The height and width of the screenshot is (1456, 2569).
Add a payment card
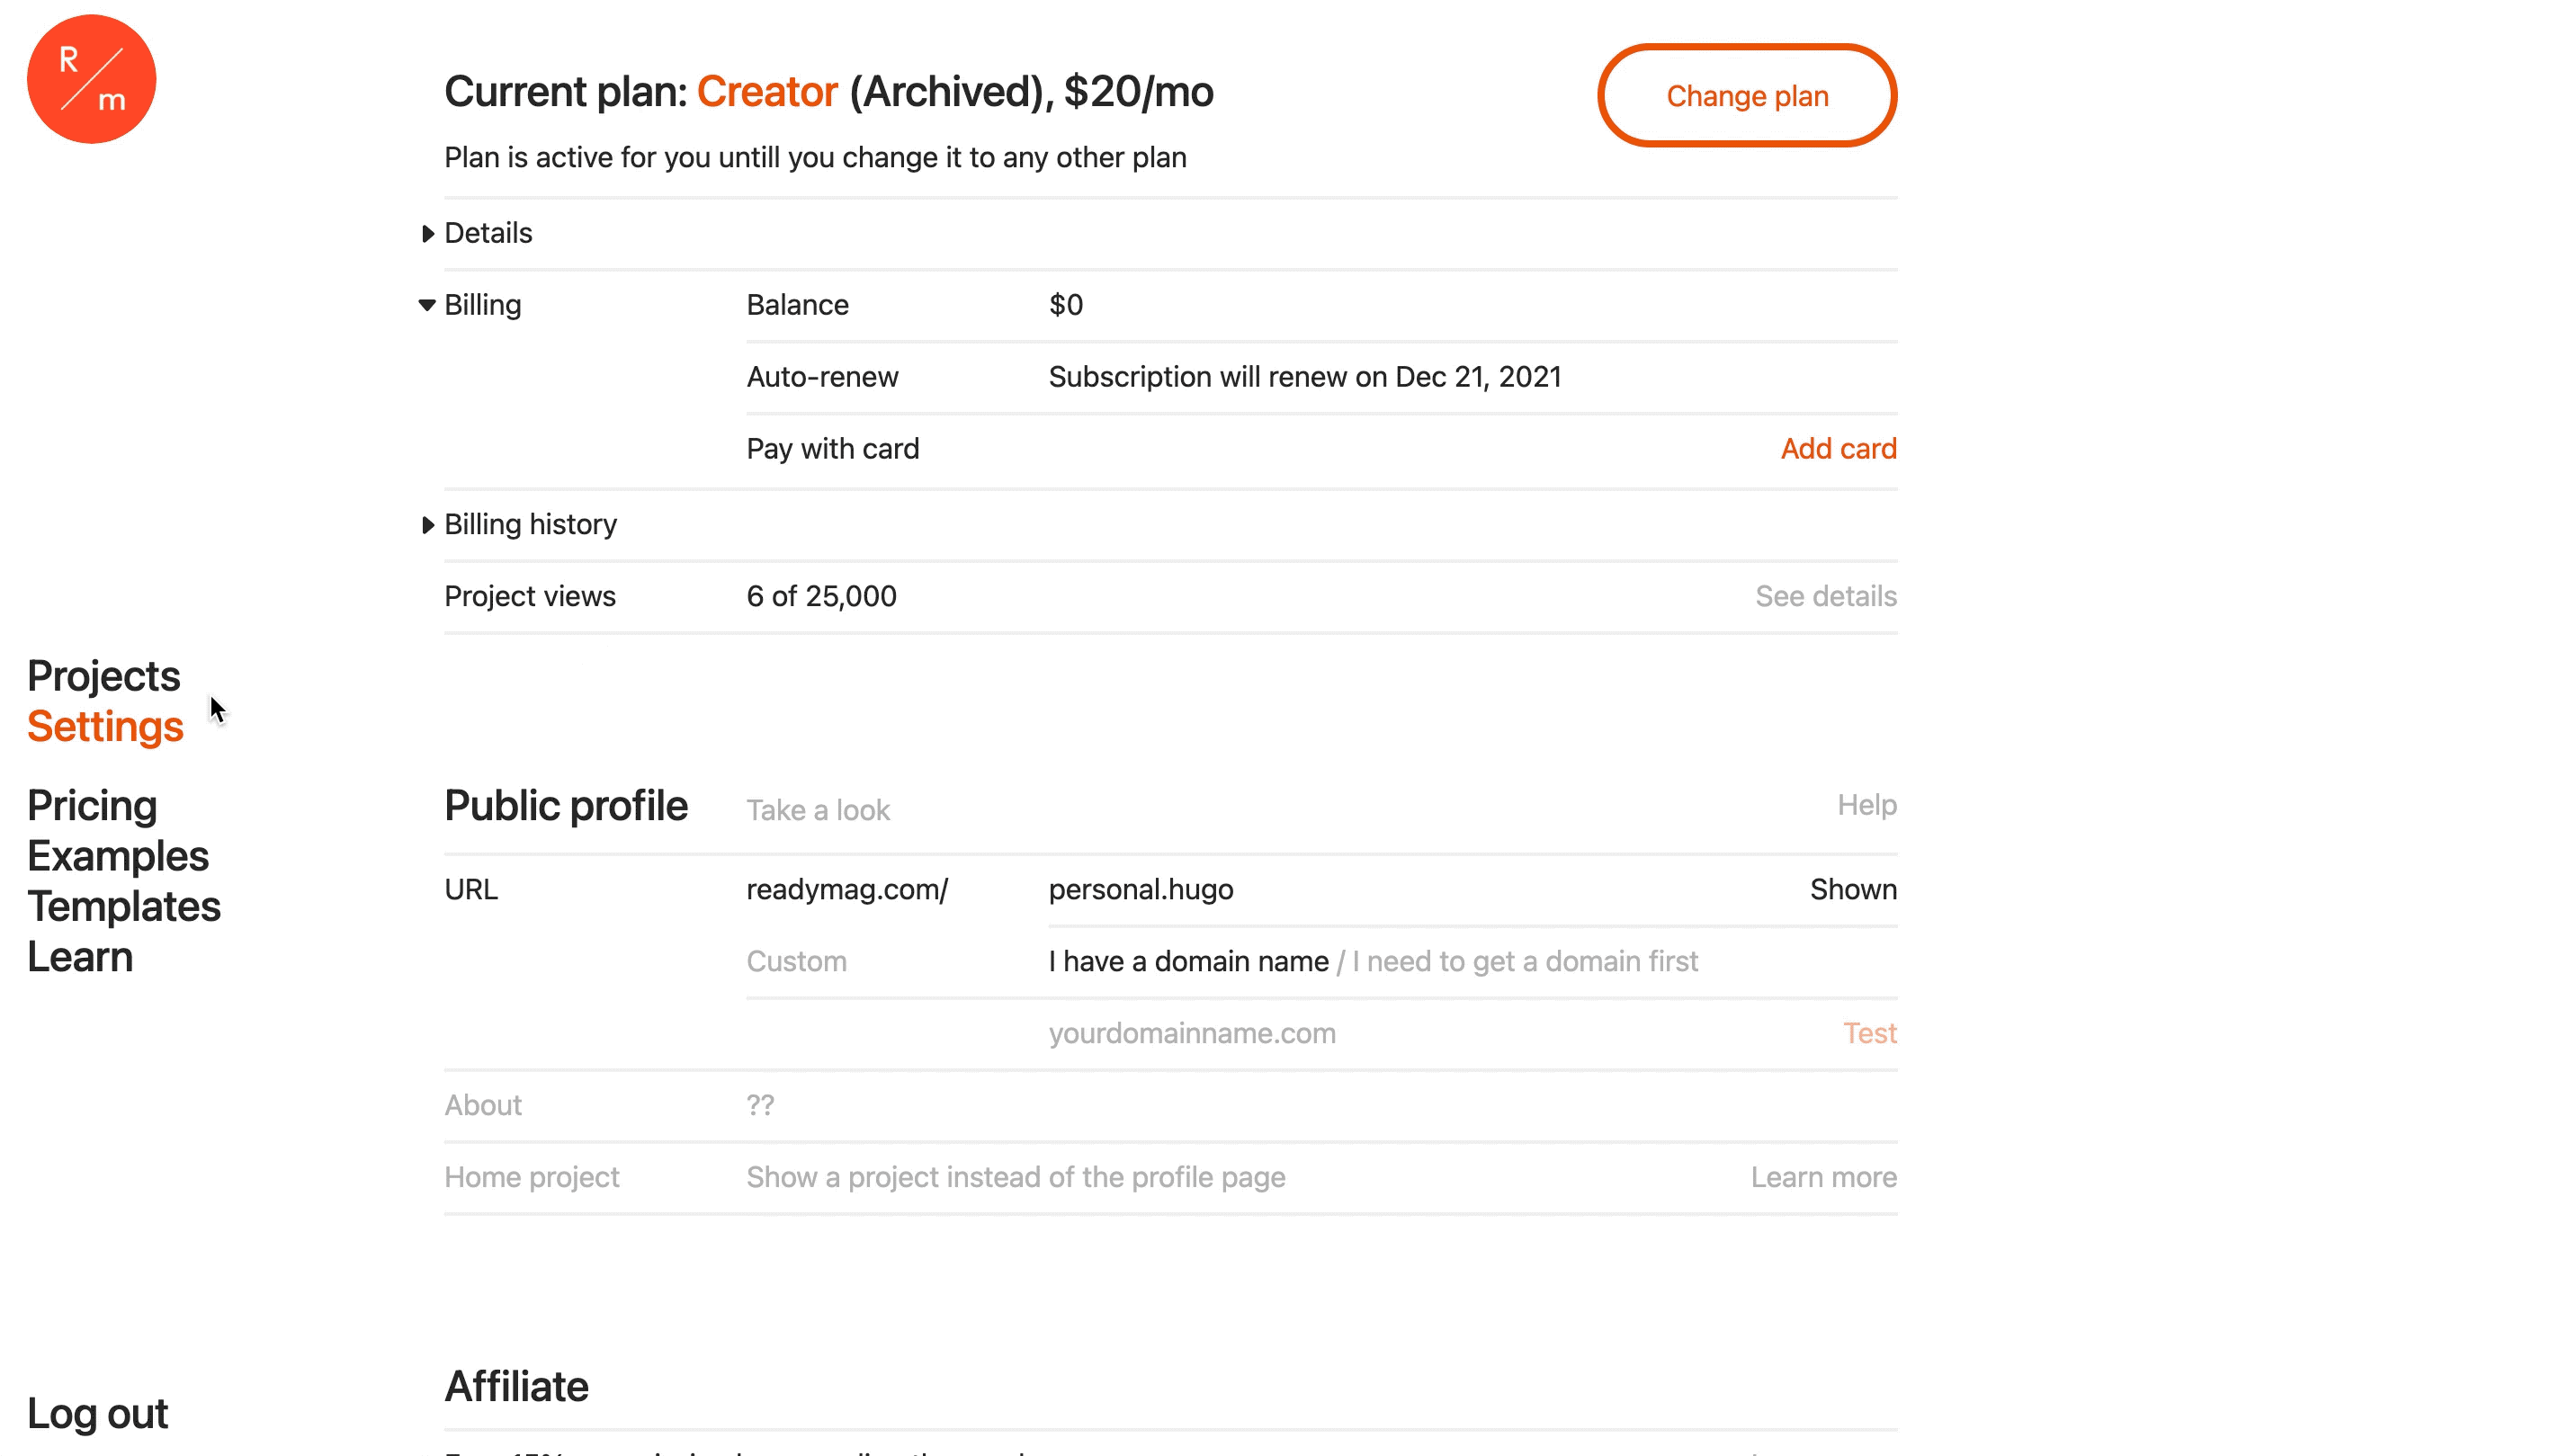1838,448
